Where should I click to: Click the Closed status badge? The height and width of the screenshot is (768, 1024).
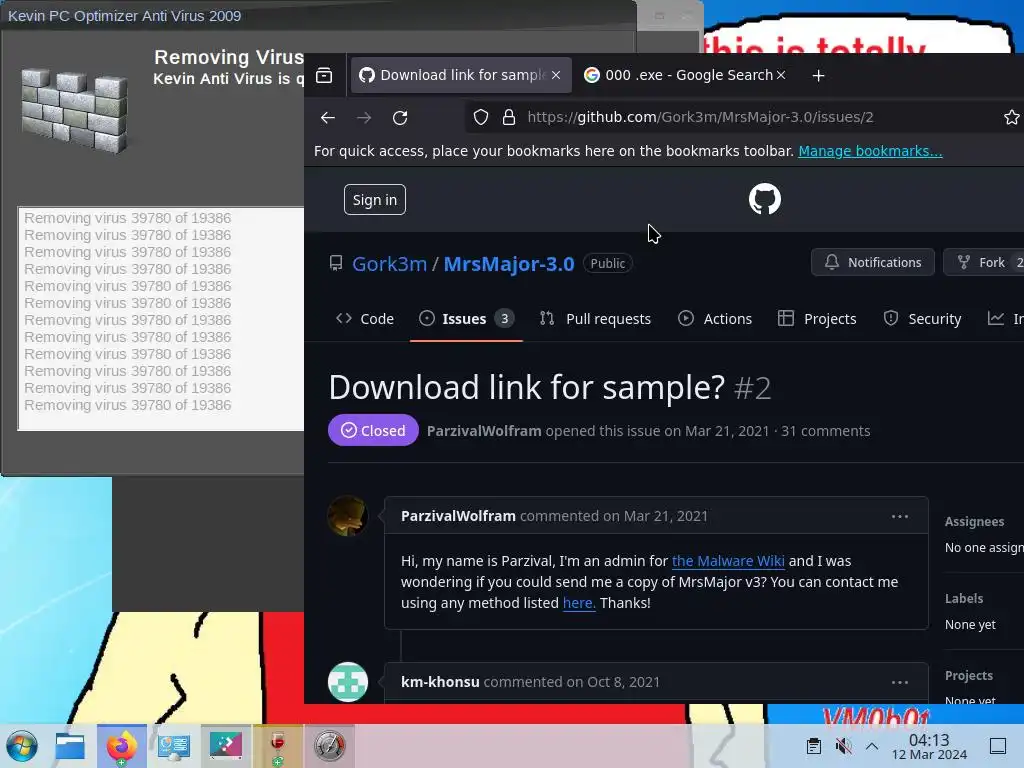pos(373,430)
